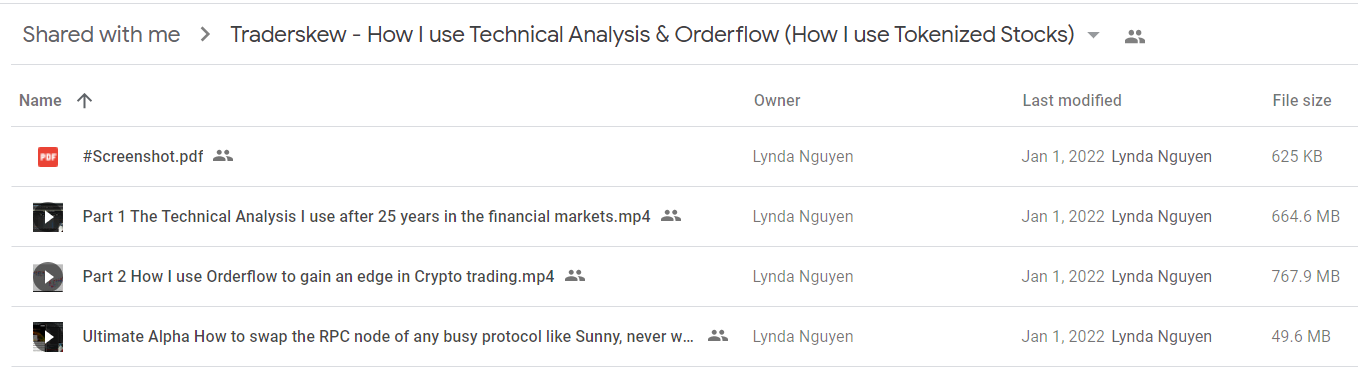Click the File size column header

1302,100
